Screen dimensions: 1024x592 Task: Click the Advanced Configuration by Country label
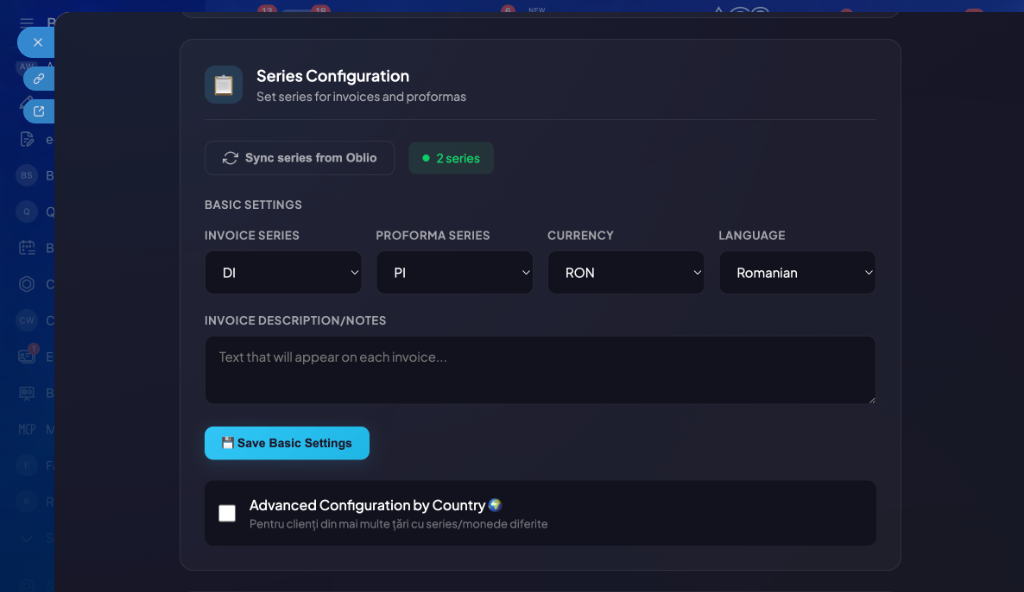[x=367, y=506]
